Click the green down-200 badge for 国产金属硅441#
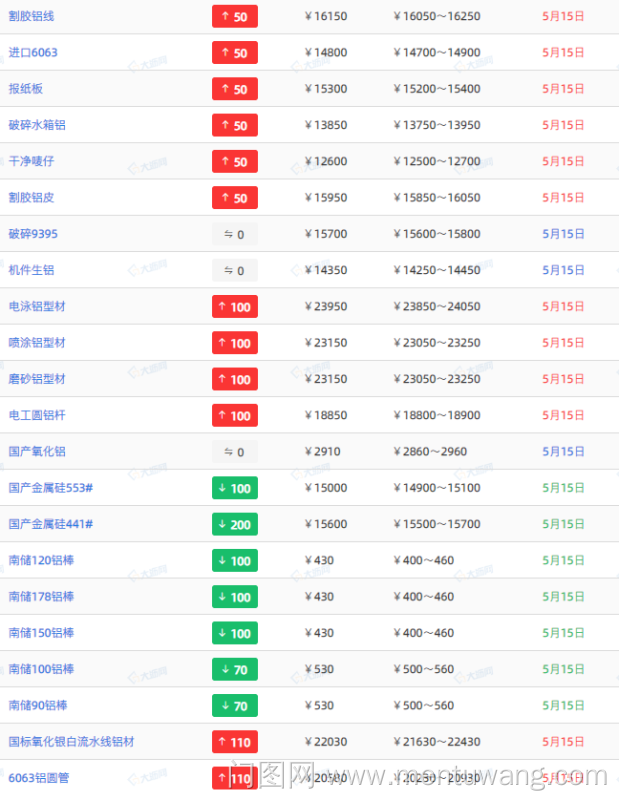Image resolution: width=619 pixels, height=800 pixels. (235, 524)
